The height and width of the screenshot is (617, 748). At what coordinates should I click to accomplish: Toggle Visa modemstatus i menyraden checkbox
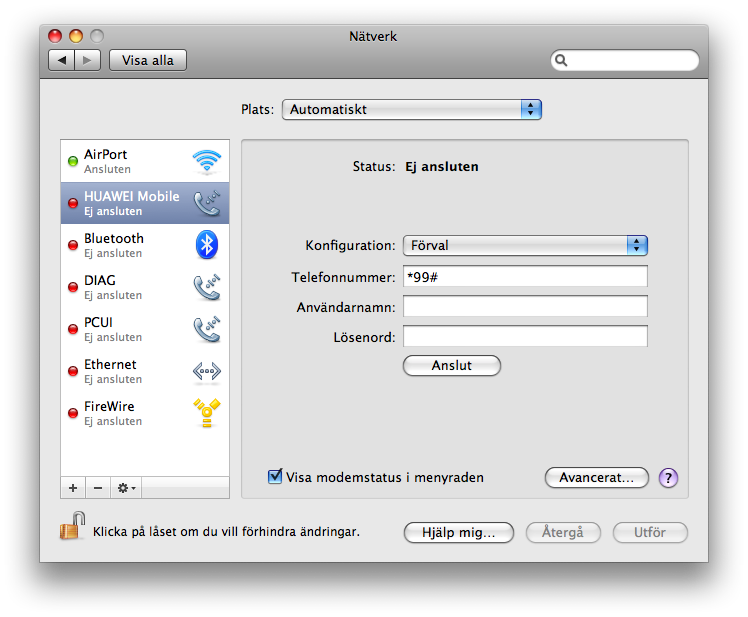(x=275, y=476)
